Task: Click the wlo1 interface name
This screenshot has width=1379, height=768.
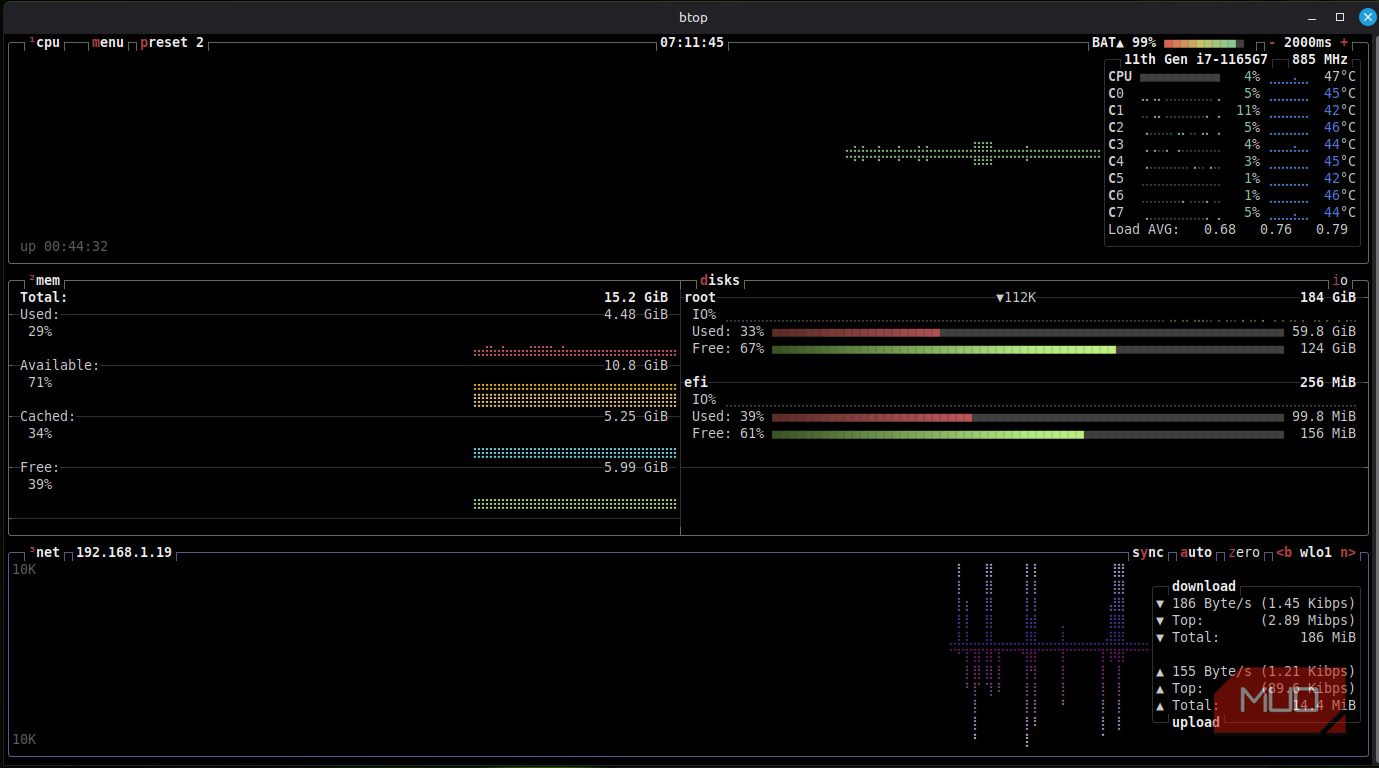Action: (x=1316, y=553)
